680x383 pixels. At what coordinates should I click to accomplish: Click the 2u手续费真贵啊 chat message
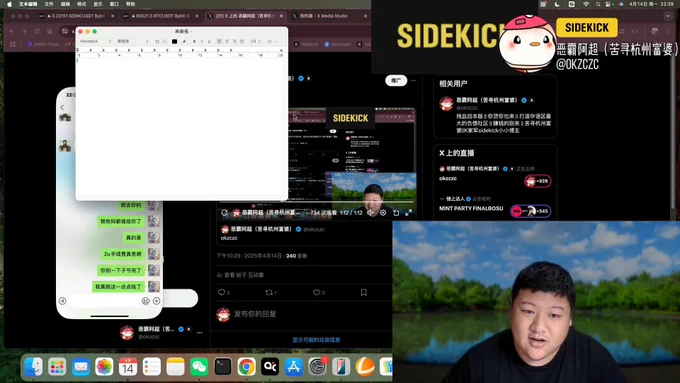point(123,254)
